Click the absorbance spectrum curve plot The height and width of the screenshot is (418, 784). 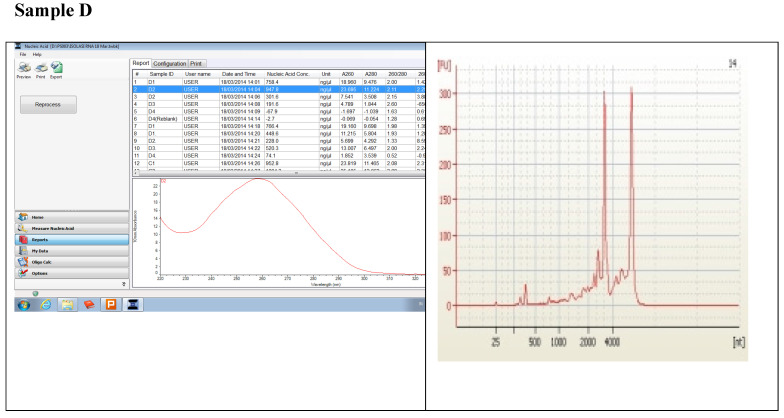278,232
